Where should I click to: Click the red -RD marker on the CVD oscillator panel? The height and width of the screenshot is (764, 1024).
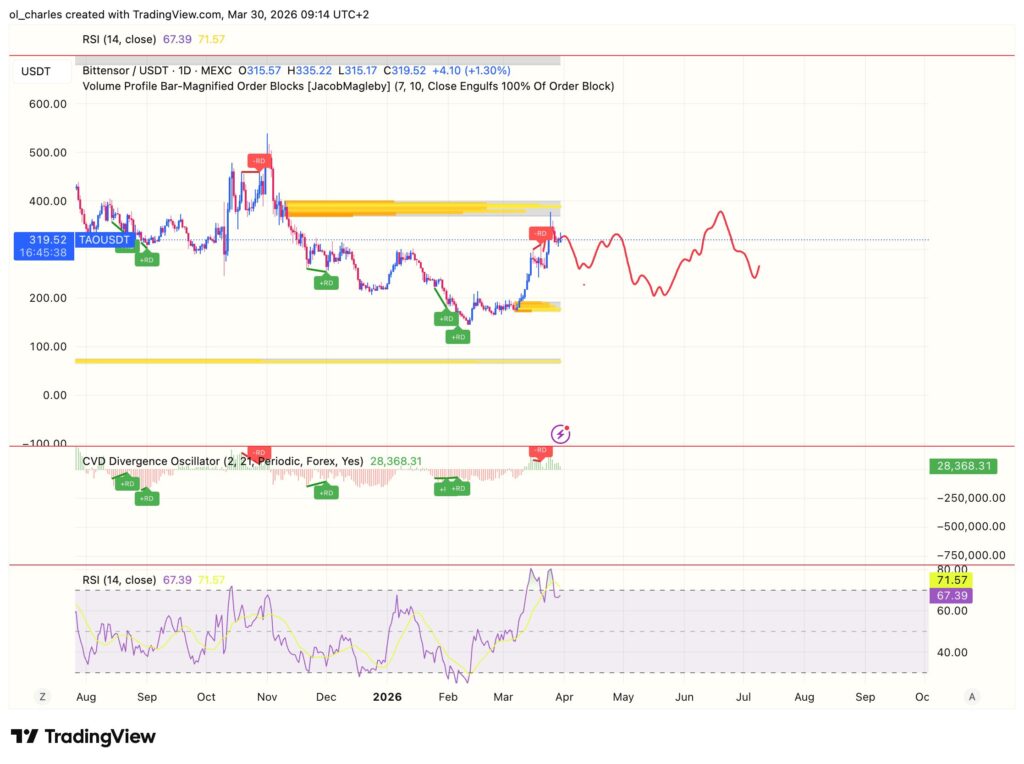(259, 451)
